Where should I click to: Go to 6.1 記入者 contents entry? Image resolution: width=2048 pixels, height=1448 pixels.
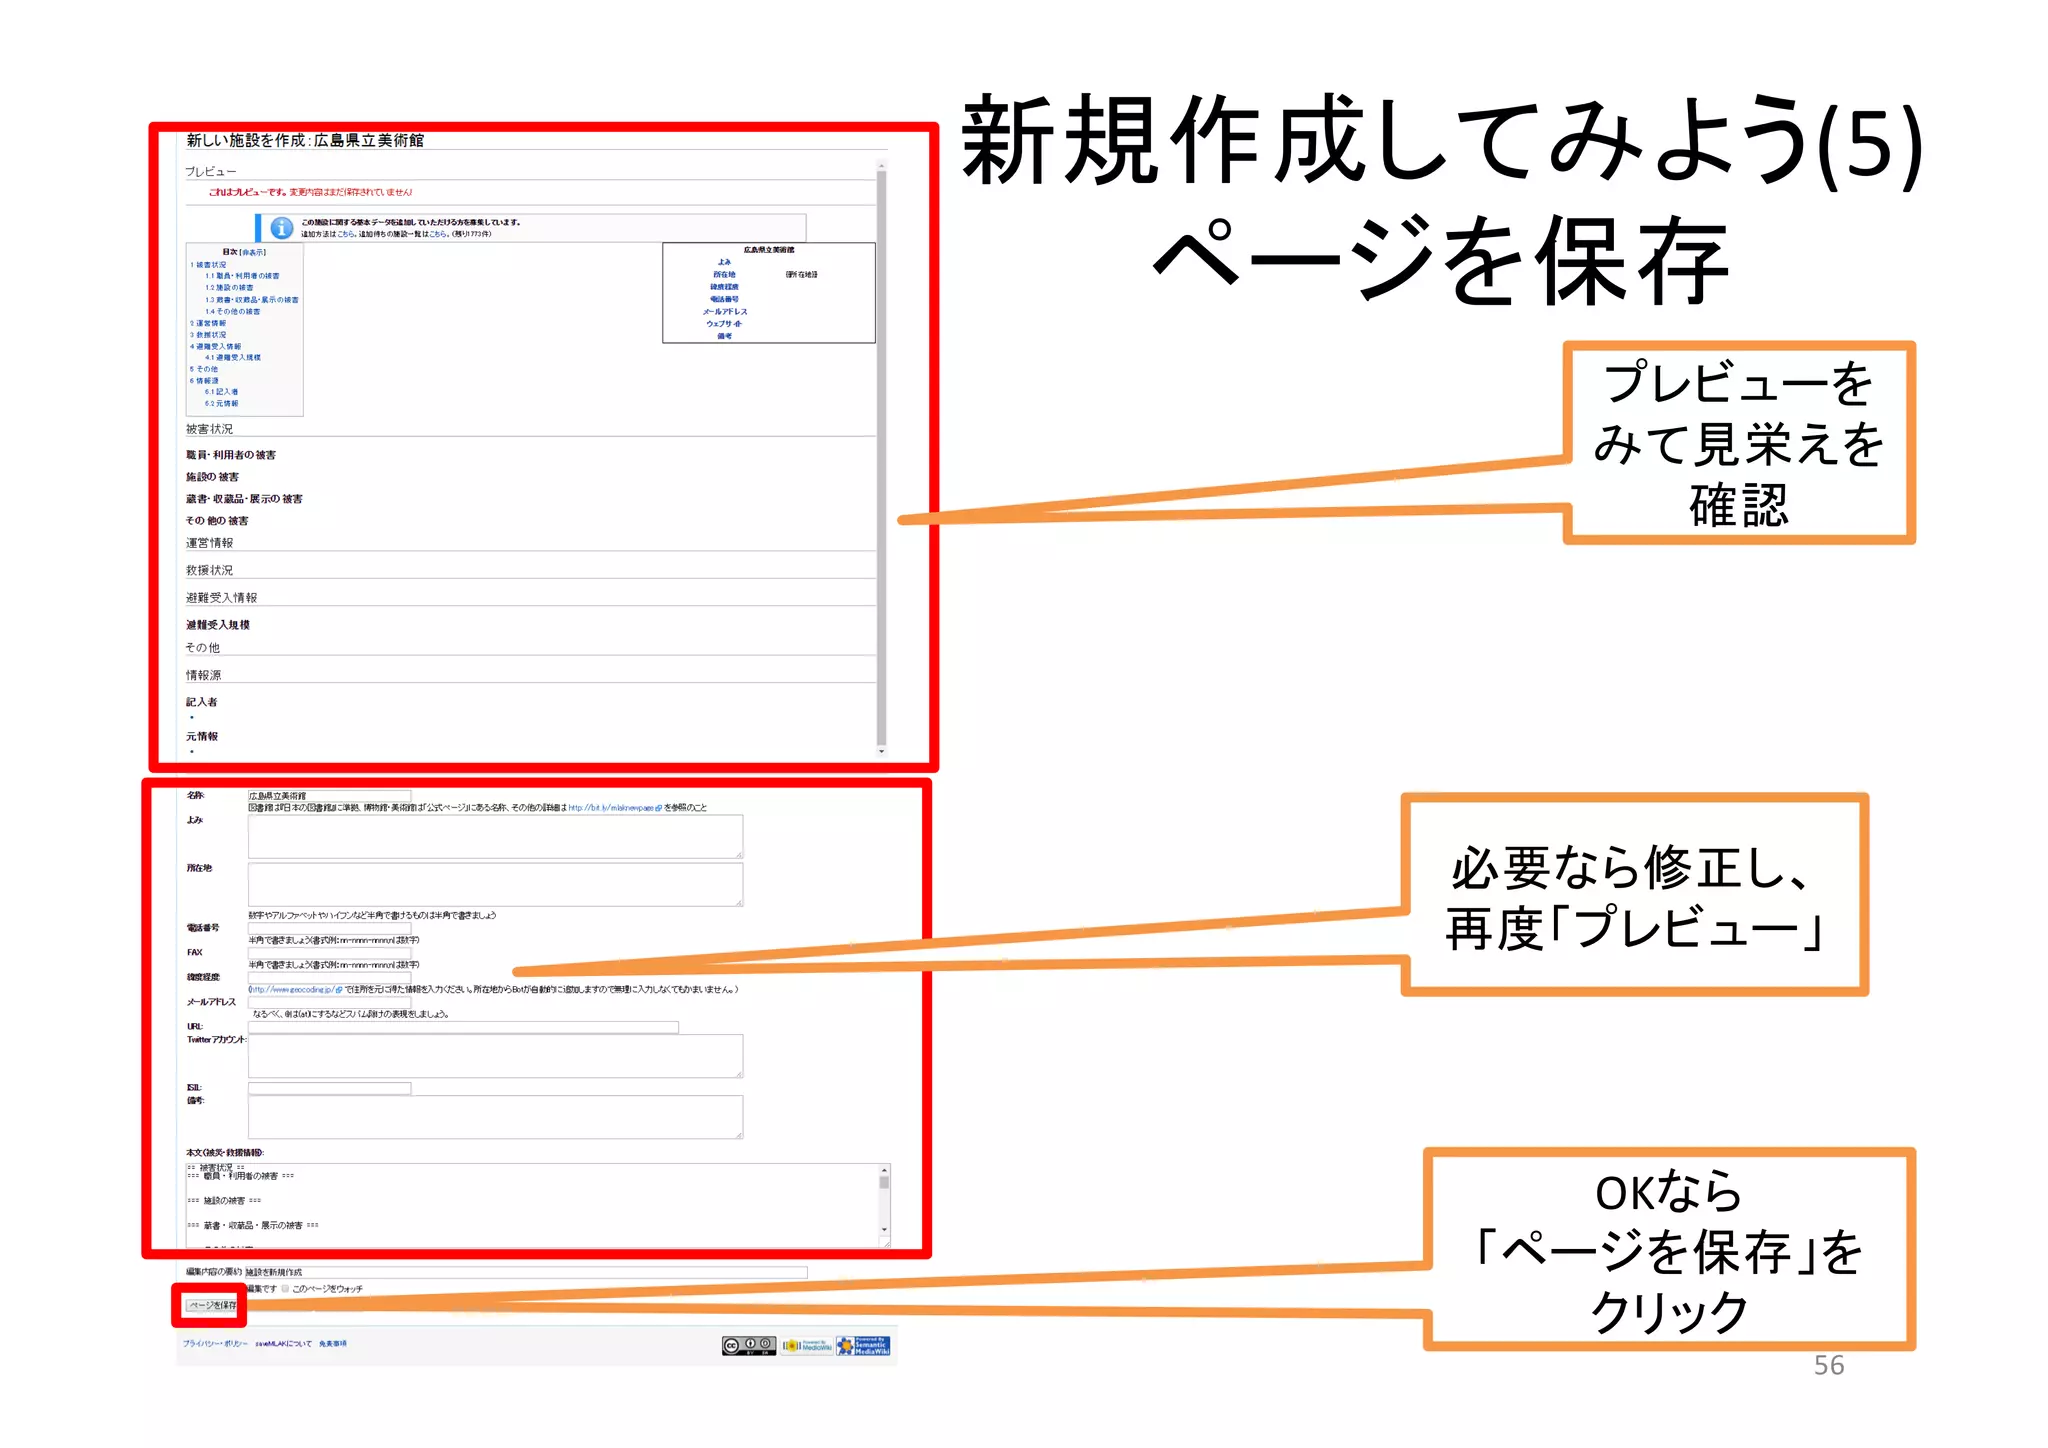click(222, 392)
